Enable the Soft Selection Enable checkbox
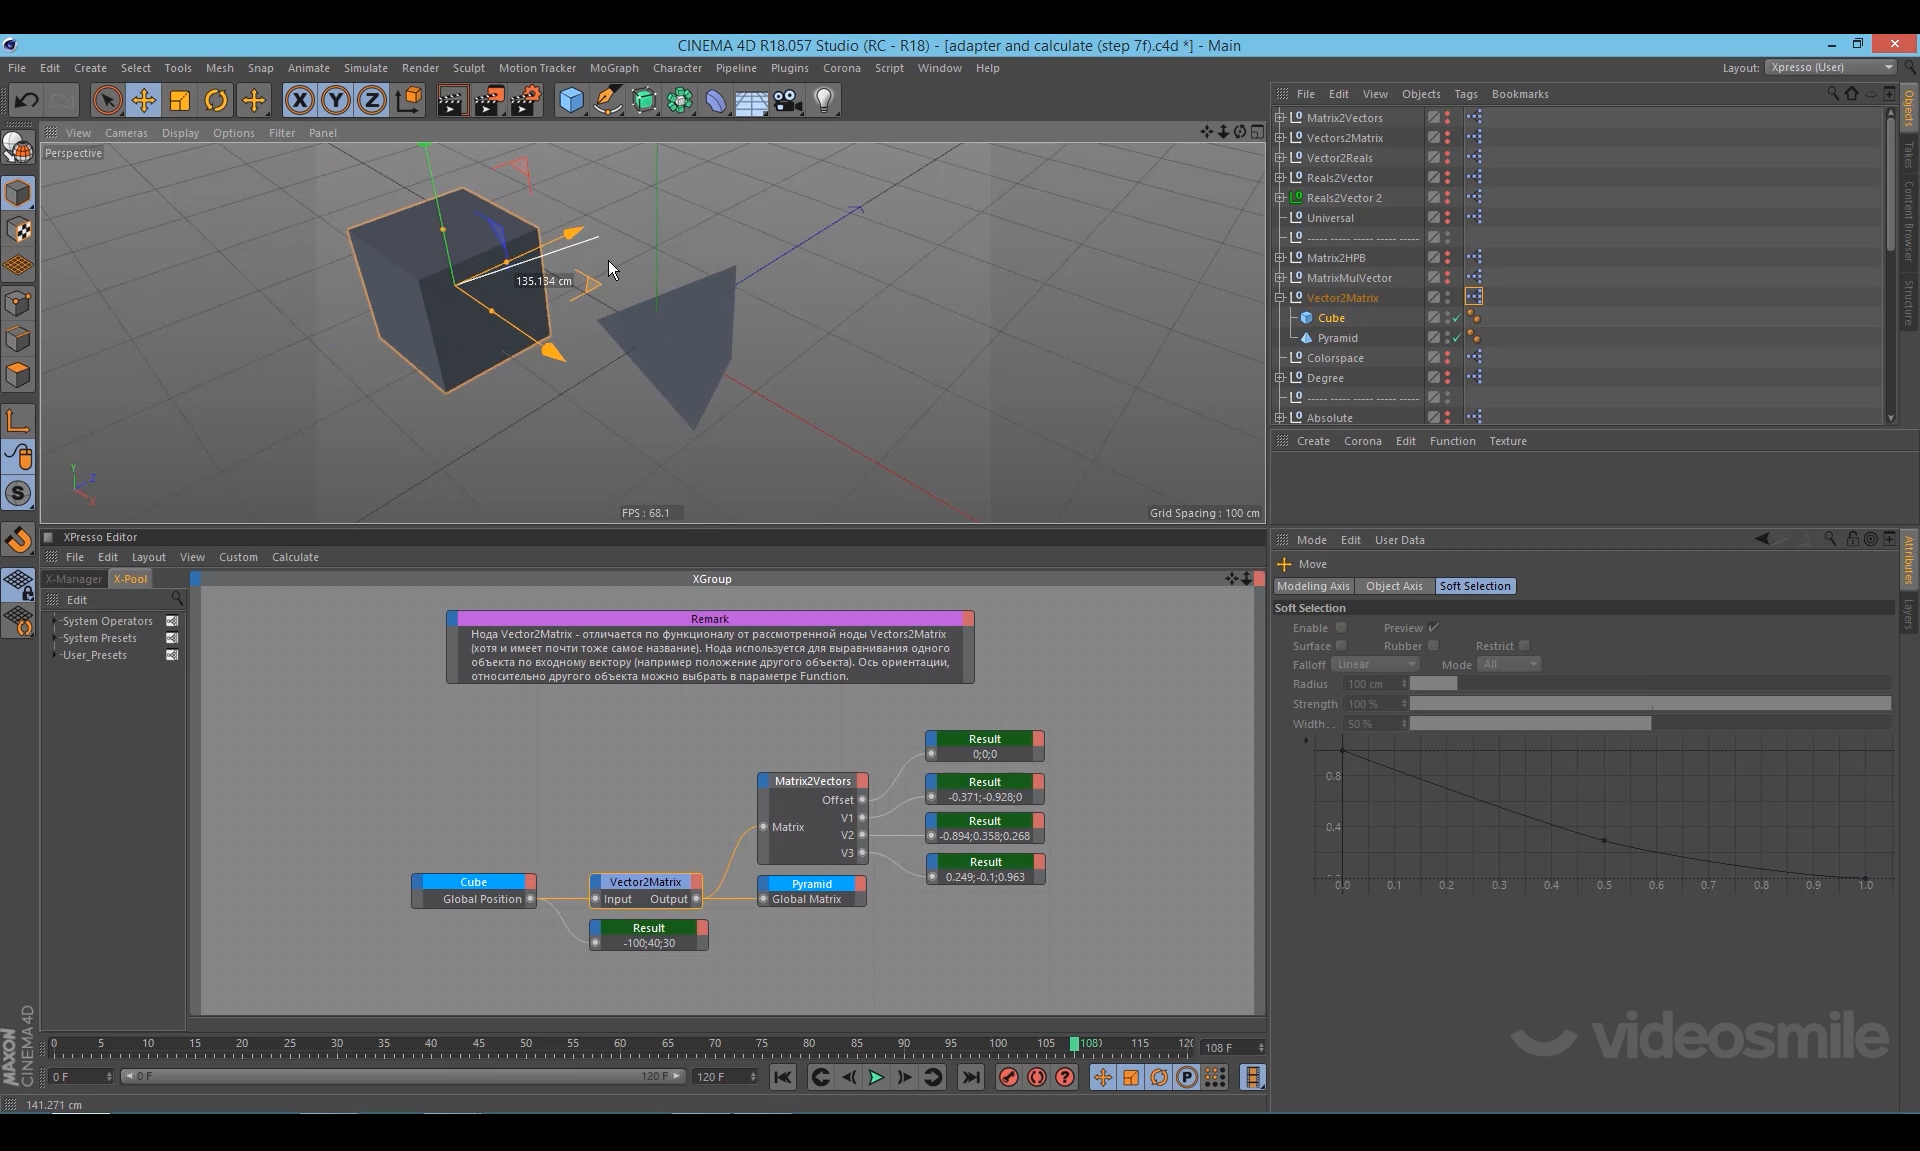Image resolution: width=1920 pixels, height=1151 pixels. click(x=1341, y=628)
